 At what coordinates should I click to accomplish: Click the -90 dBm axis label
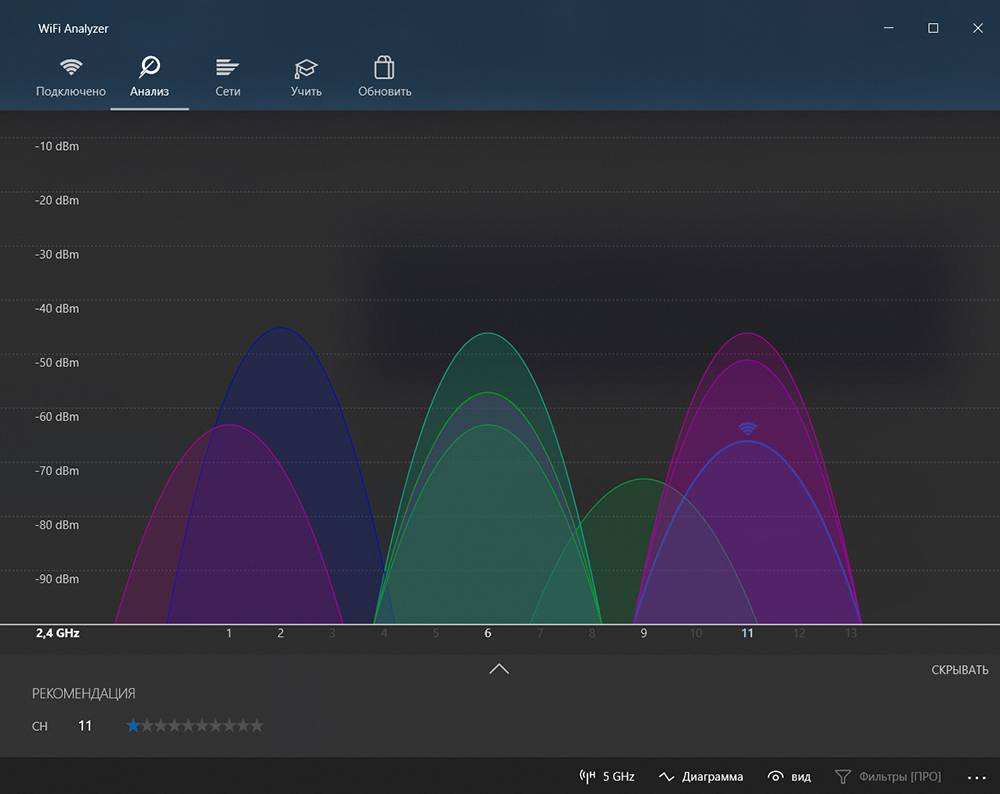coord(57,579)
